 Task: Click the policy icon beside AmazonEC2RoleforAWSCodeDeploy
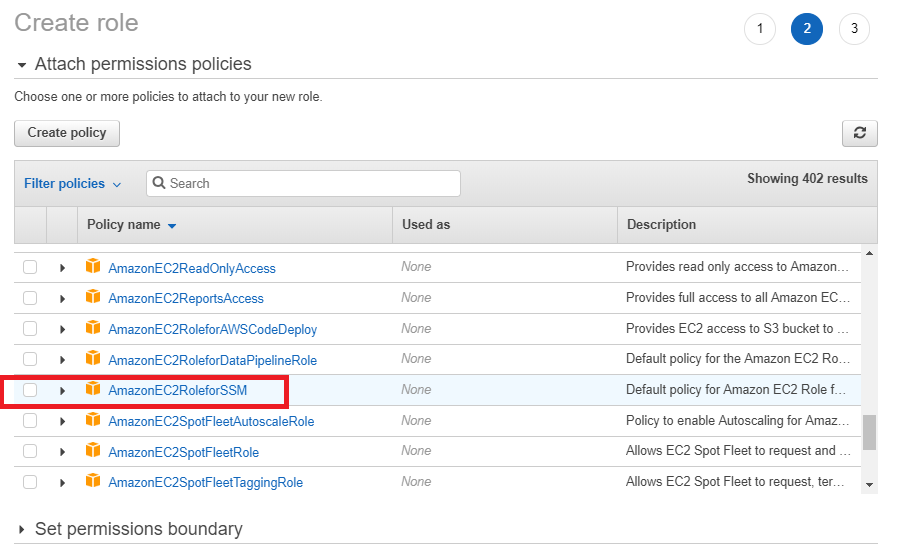[x=93, y=328]
